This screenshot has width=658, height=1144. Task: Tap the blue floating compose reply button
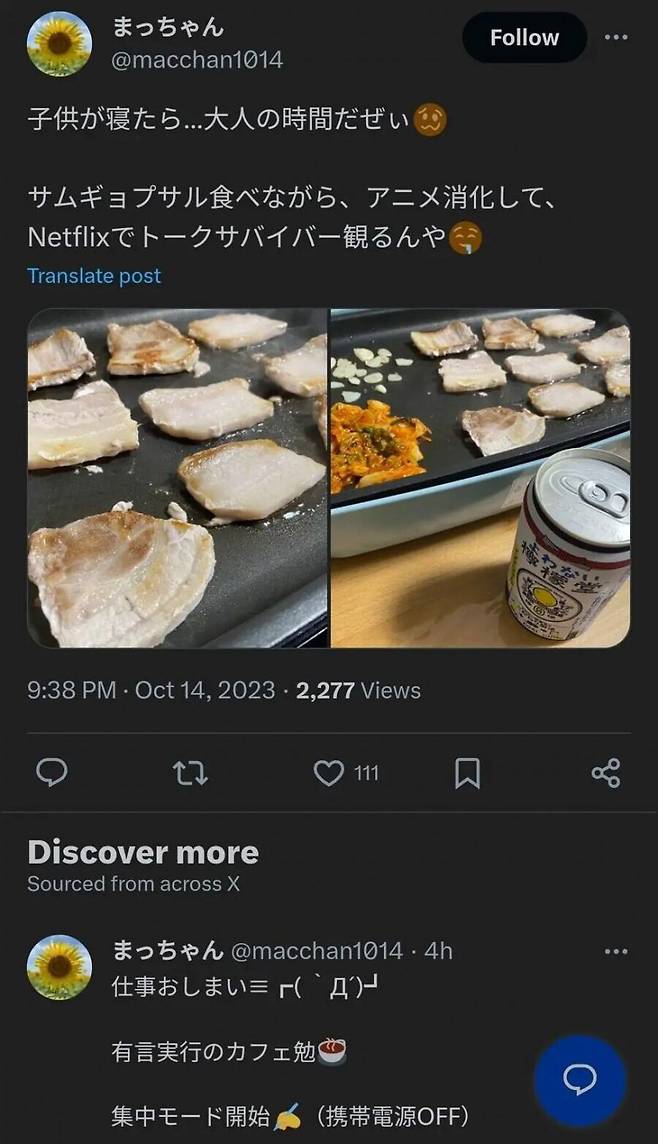[579, 1080]
